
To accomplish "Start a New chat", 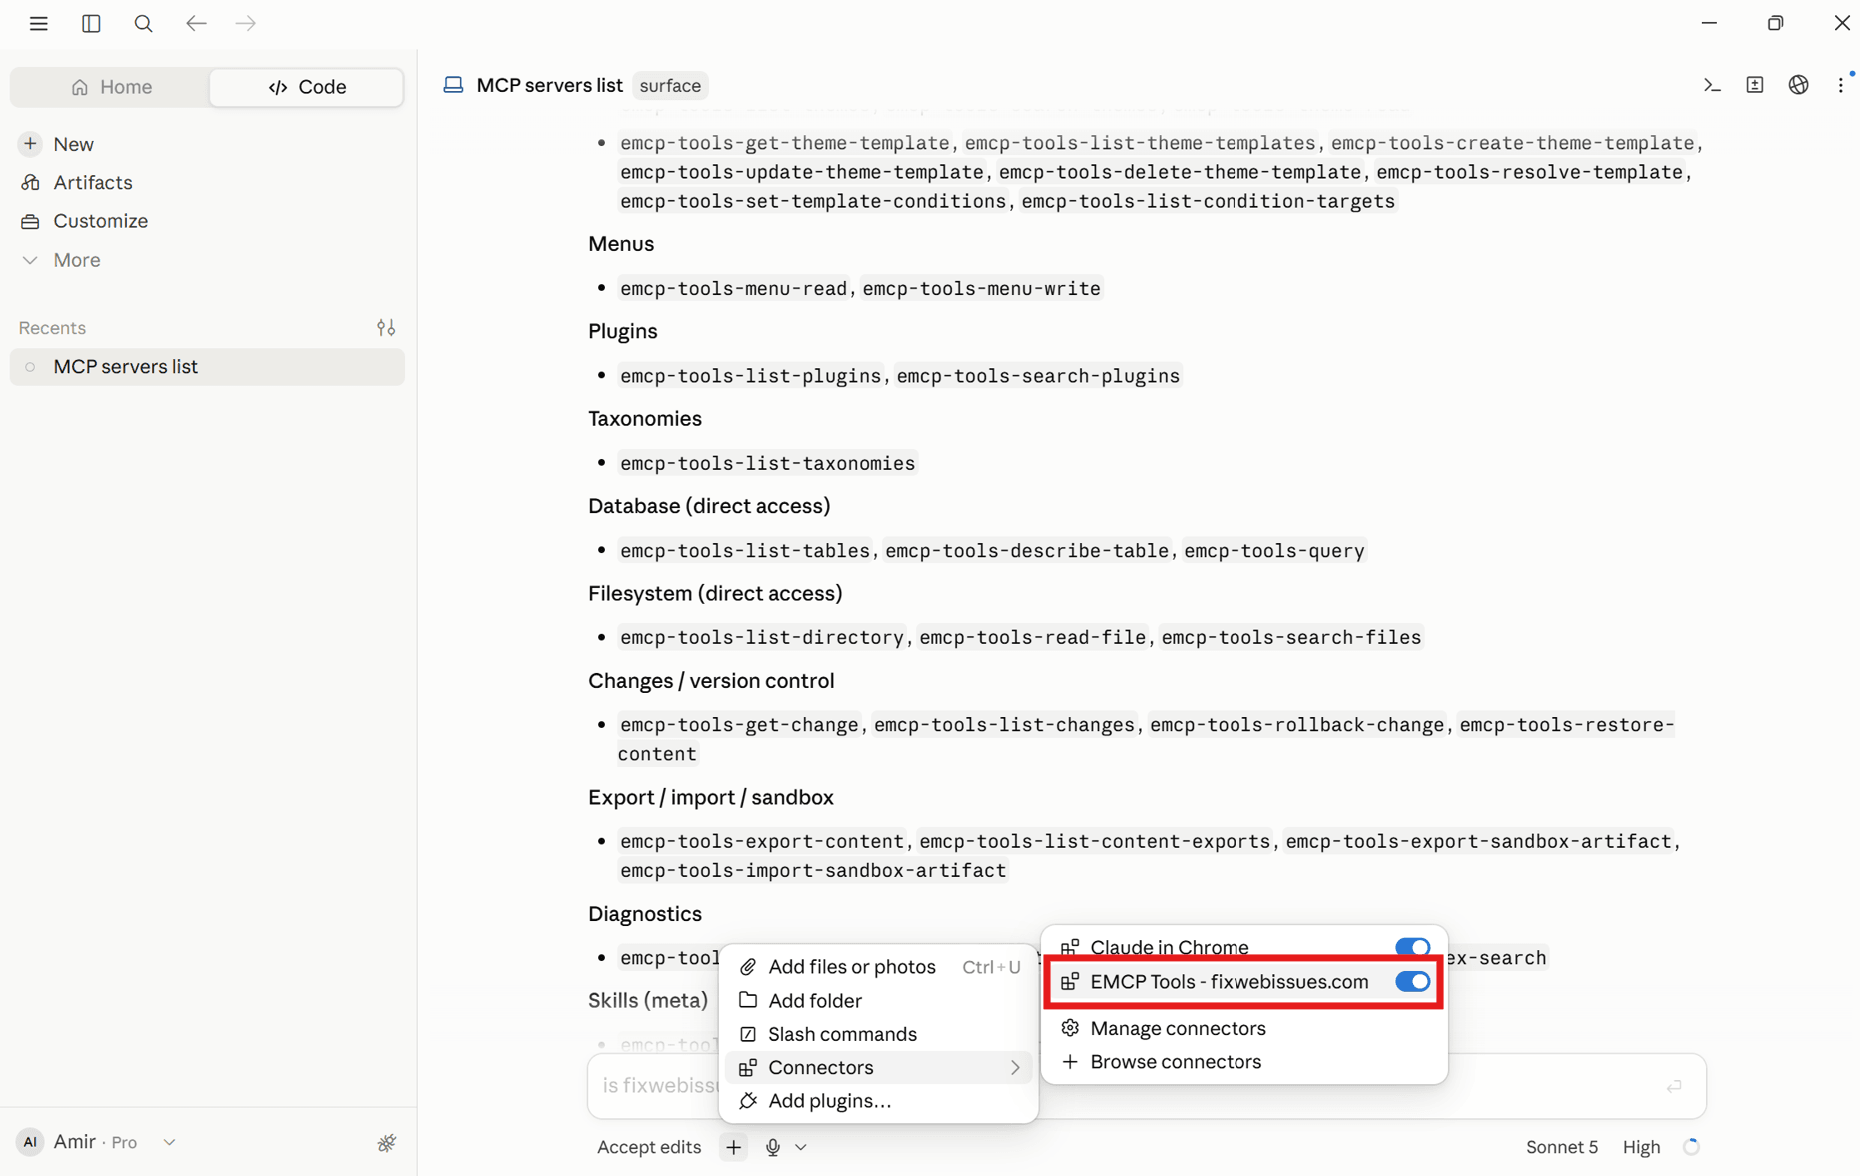I will click(73, 144).
